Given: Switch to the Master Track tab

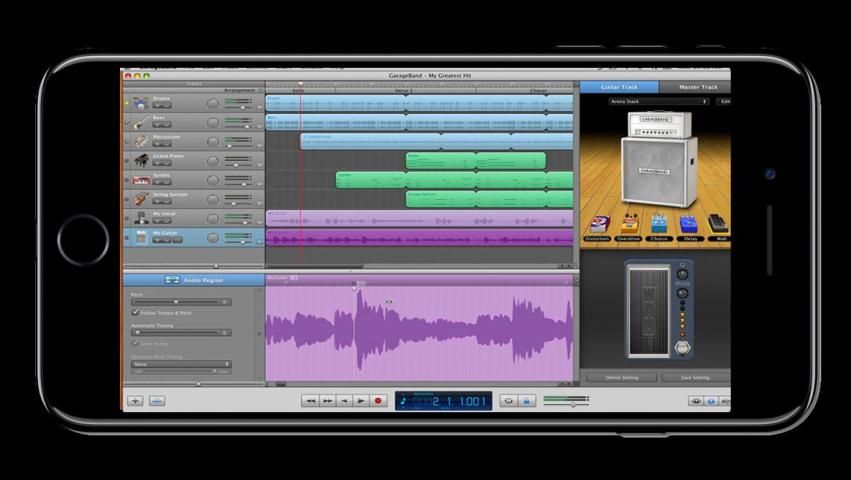Looking at the screenshot, I should (x=697, y=87).
